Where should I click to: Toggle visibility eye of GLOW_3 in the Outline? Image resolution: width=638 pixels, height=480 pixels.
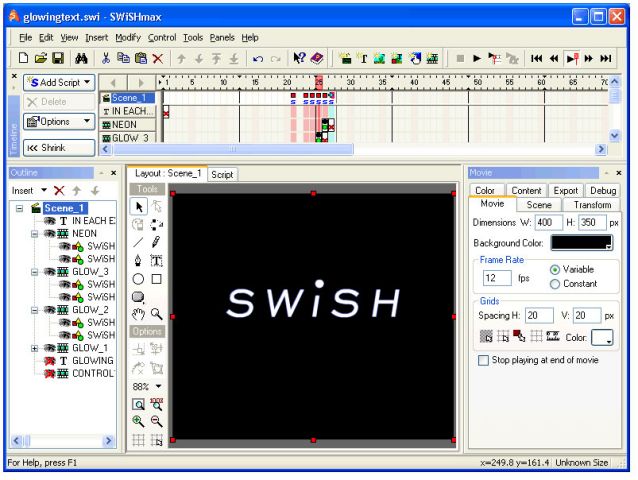(x=50, y=272)
